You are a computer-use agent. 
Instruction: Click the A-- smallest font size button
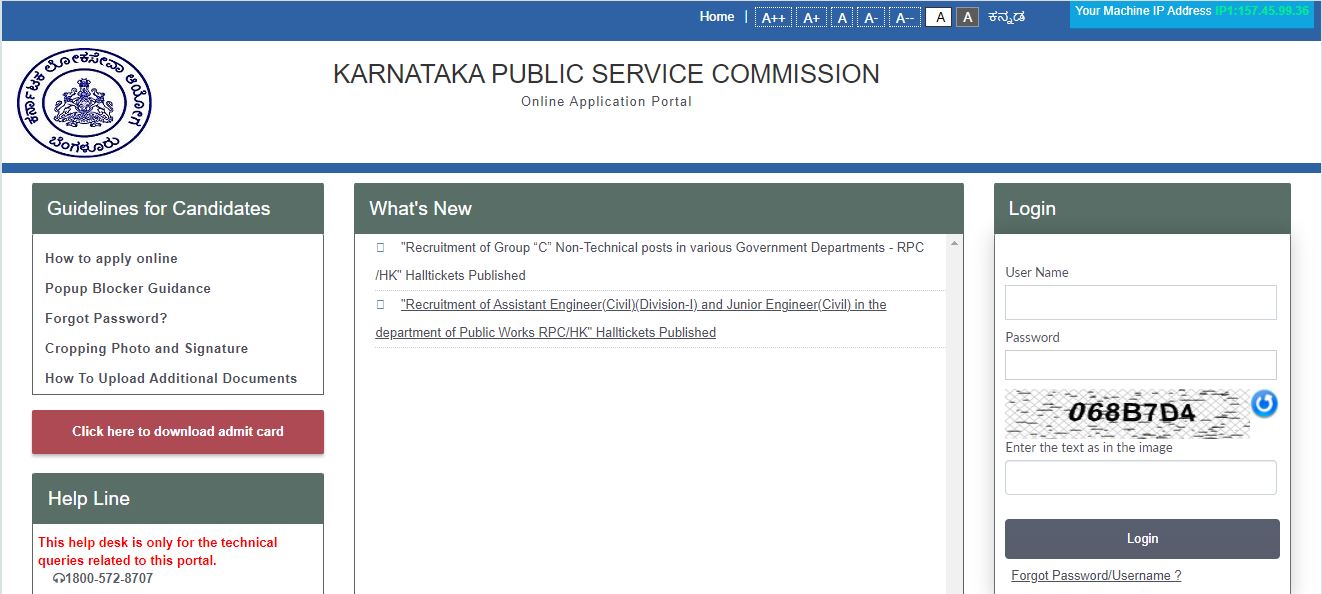pyautogui.click(x=904, y=18)
